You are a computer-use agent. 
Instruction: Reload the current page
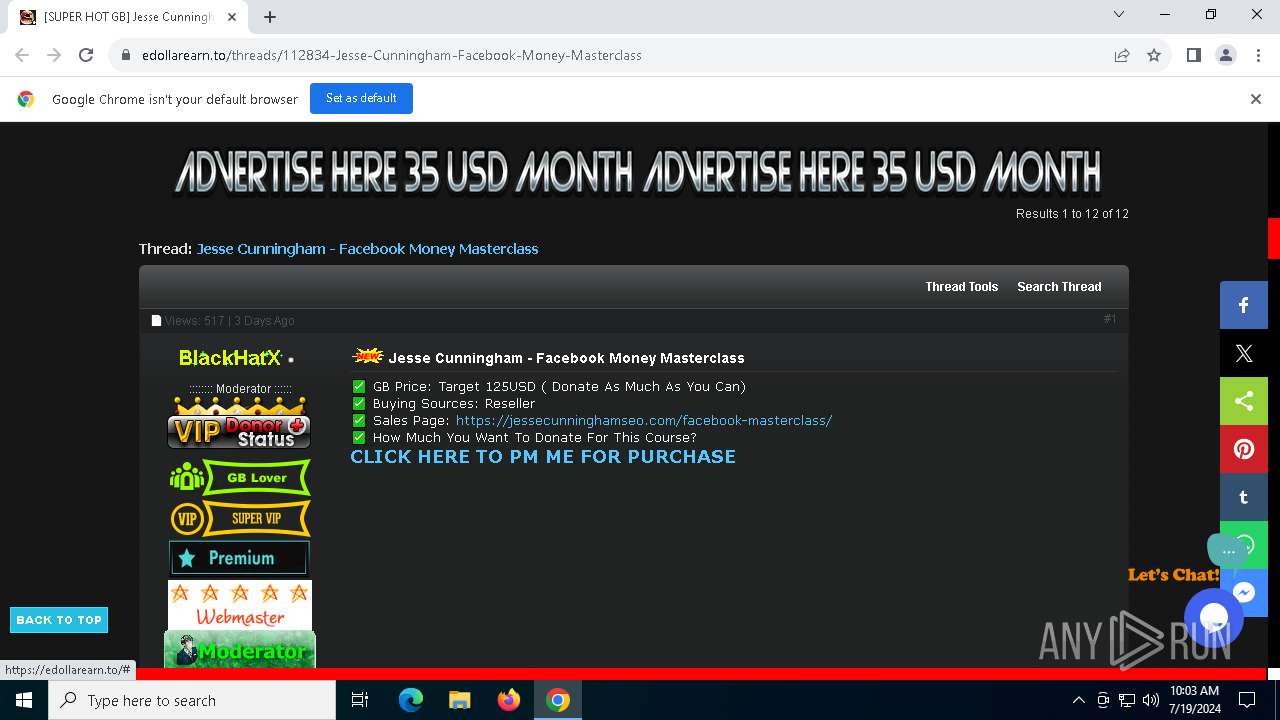(86, 55)
